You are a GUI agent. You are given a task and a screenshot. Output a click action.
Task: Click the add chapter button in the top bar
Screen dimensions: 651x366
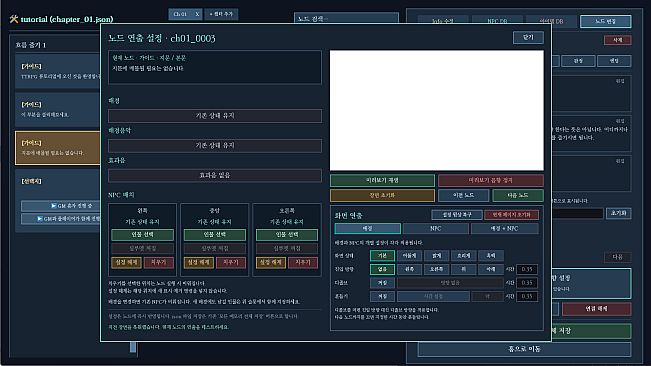[x=221, y=14]
